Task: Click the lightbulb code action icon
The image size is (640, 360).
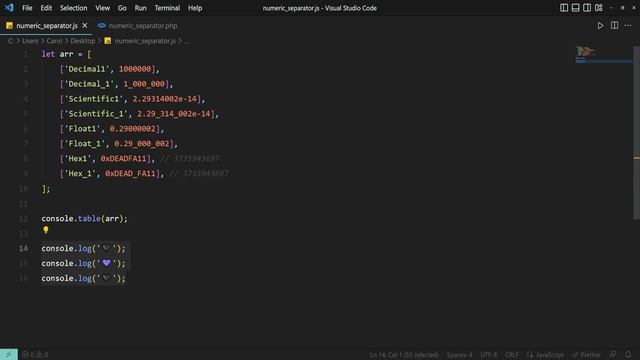Action: (46, 230)
